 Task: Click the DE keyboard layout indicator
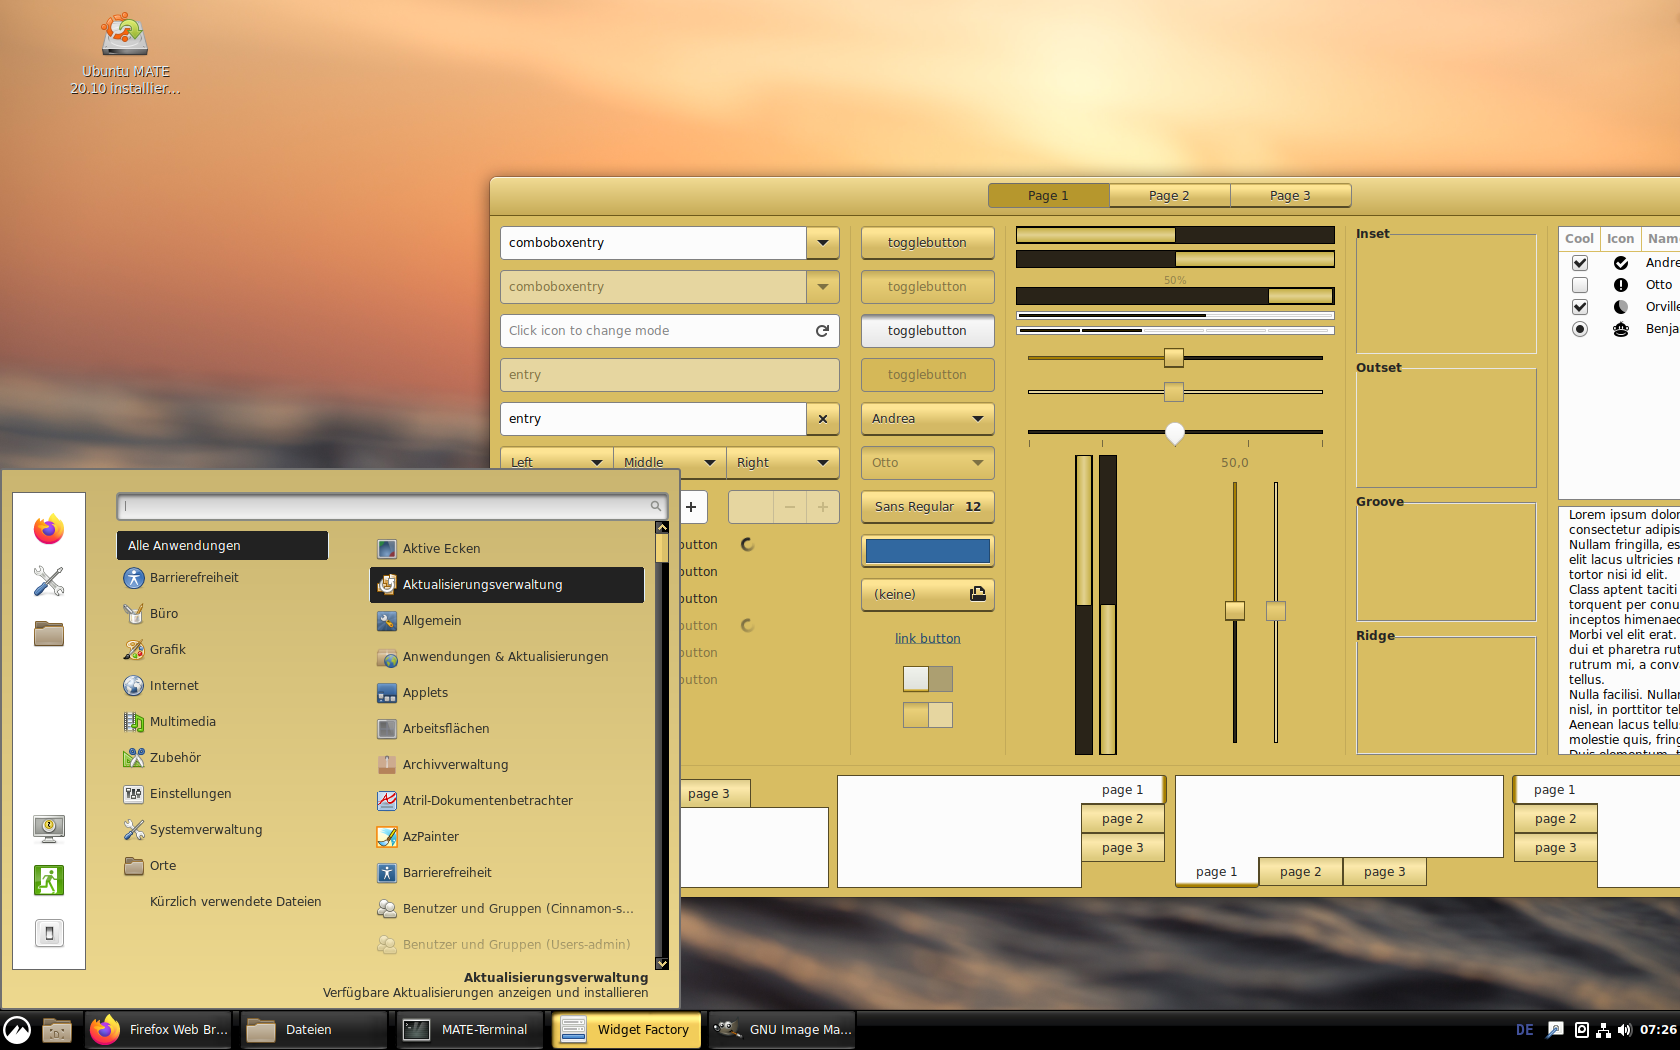tap(1524, 1030)
